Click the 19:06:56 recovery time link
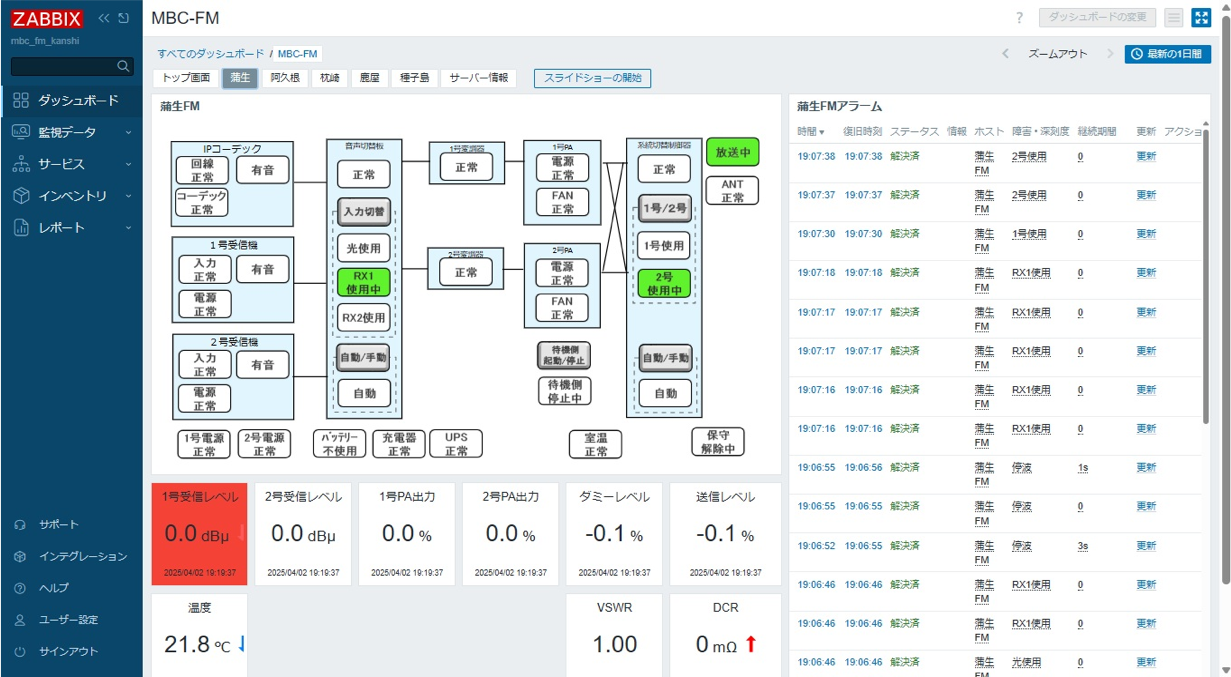Screen dimensions: 1231x677 click(x=863, y=468)
